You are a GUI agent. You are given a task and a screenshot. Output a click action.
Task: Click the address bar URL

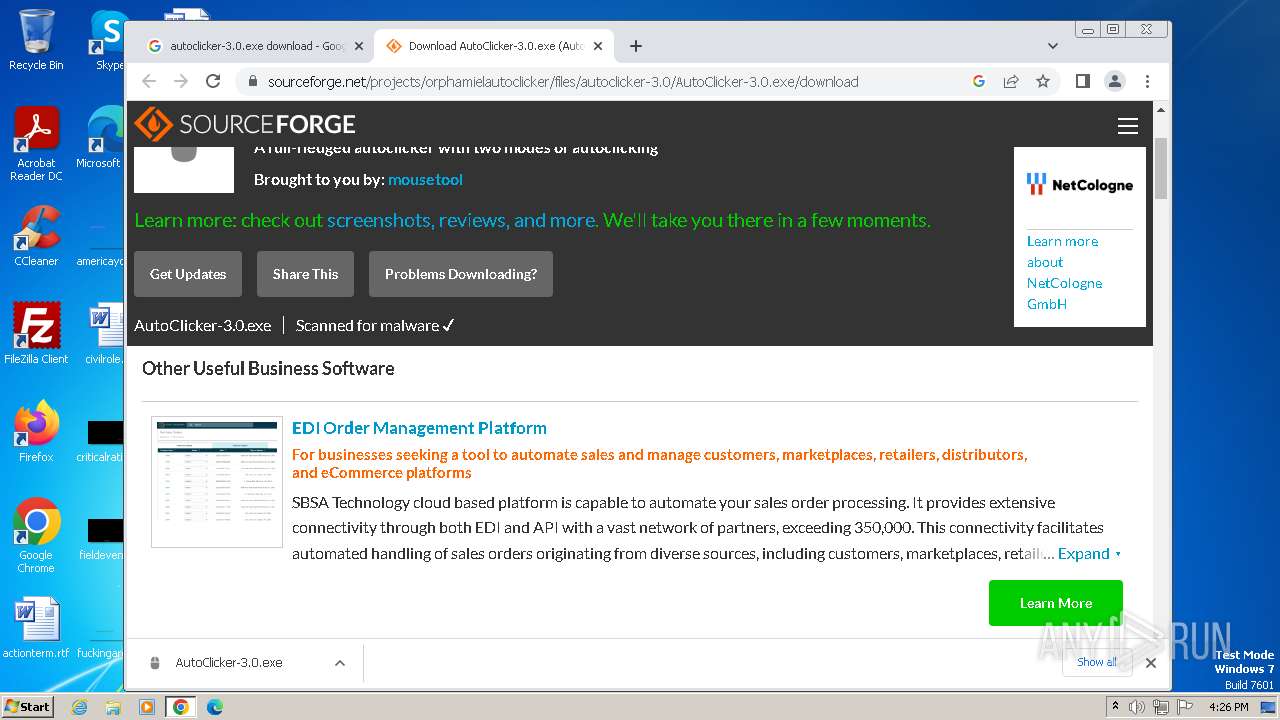pos(563,82)
